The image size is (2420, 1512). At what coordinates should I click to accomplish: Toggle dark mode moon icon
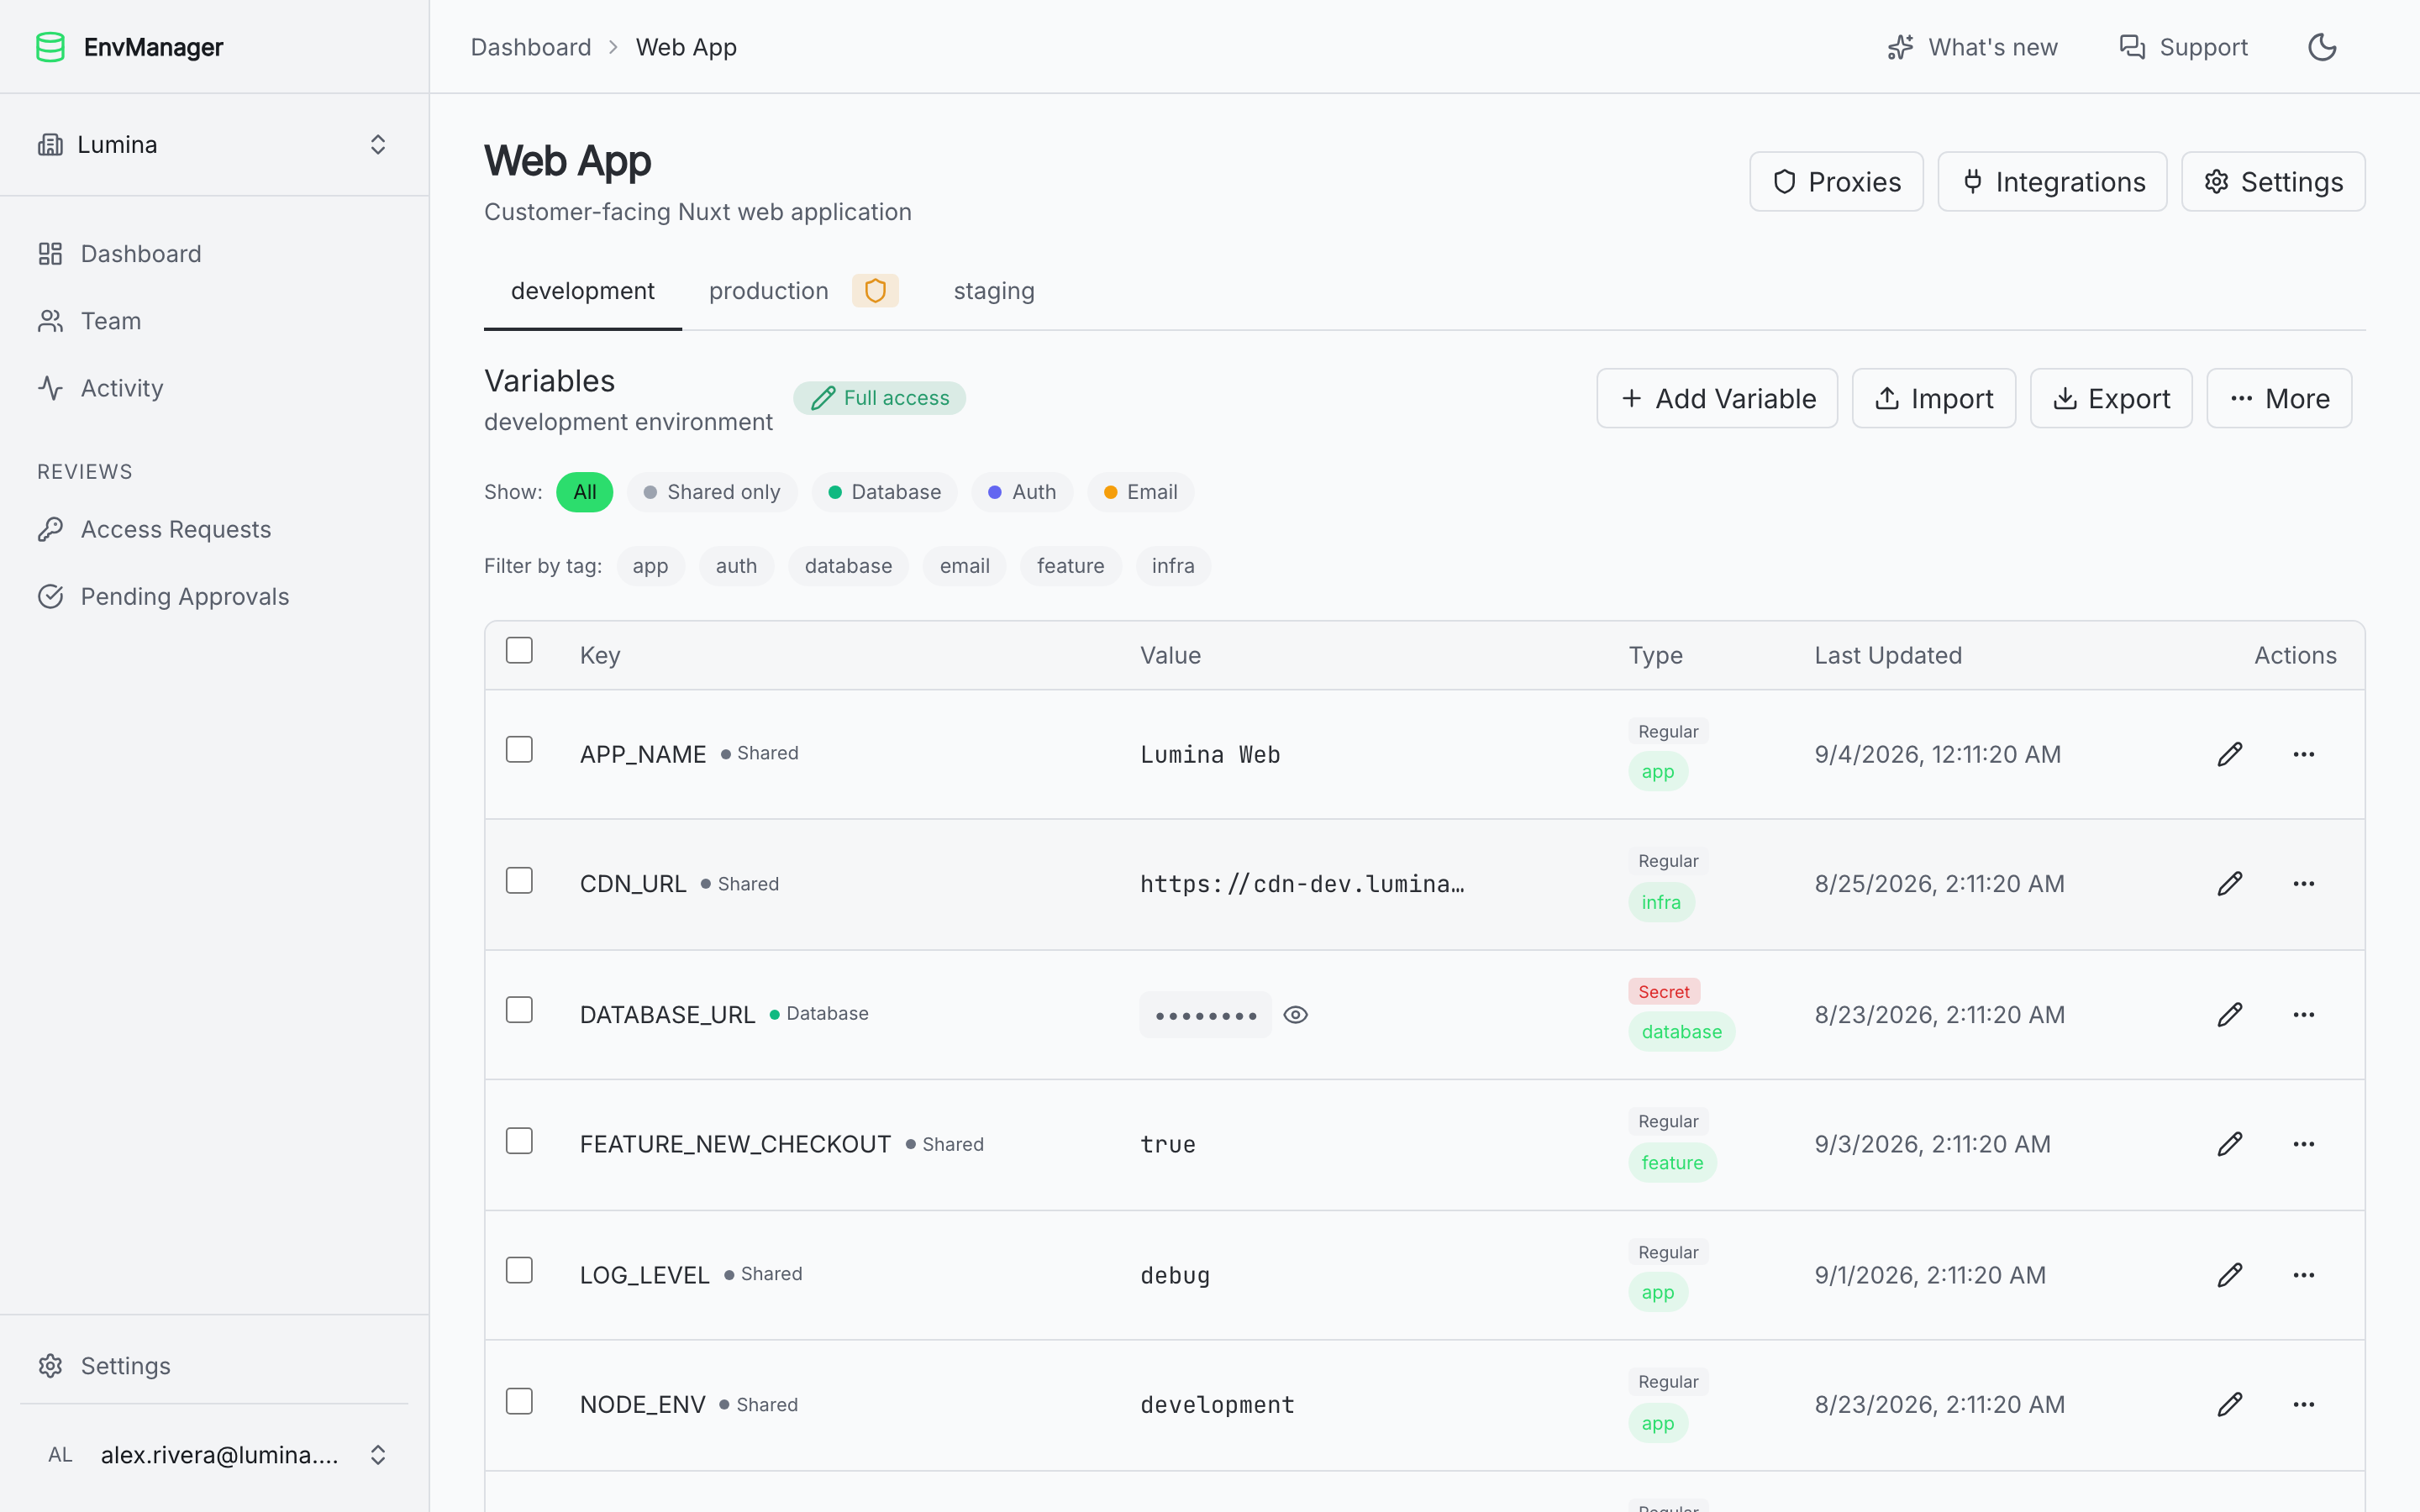click(2322, 47)
